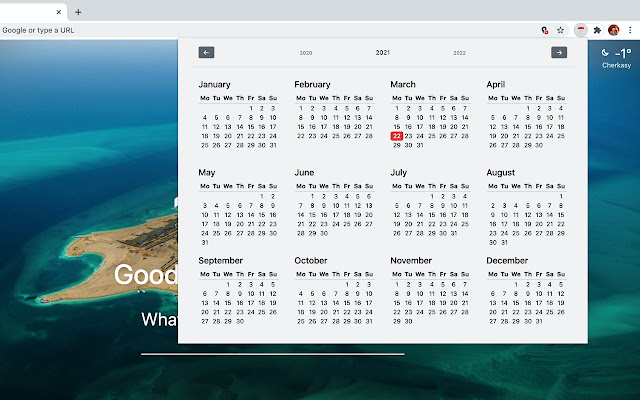Select July 4
The width and height of the screenshot is (640, 400).
pos(465,196)
